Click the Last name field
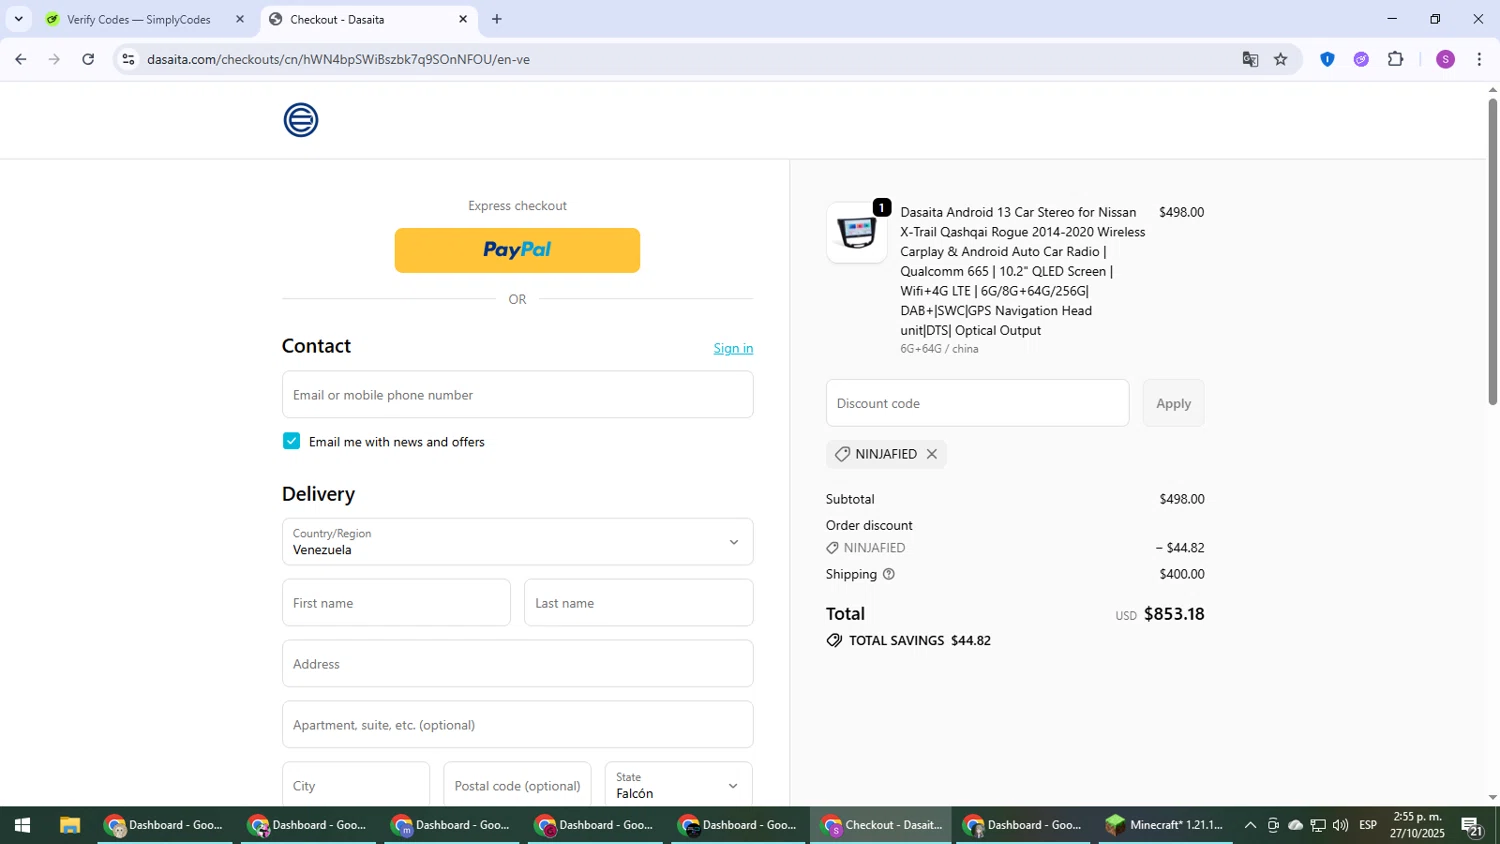Image resolution: width=1500 pixels, height=844 pixels. coord(638,603)
